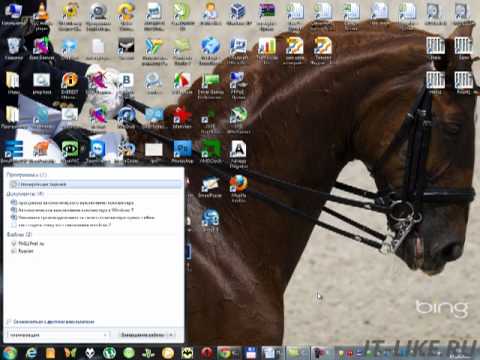This screenshot has width=480, height=360.
Task: Expand the Documents results group header
Action: pyautogui.click(x=25, y=194)
